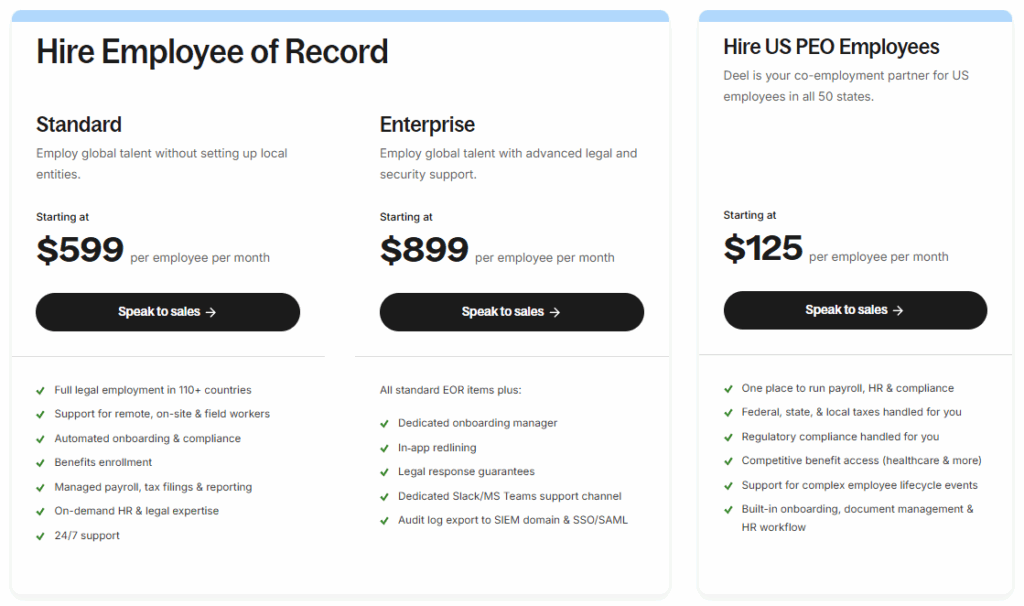Click checkmark next to Regulatory compliance handled for you

[728, 437]
